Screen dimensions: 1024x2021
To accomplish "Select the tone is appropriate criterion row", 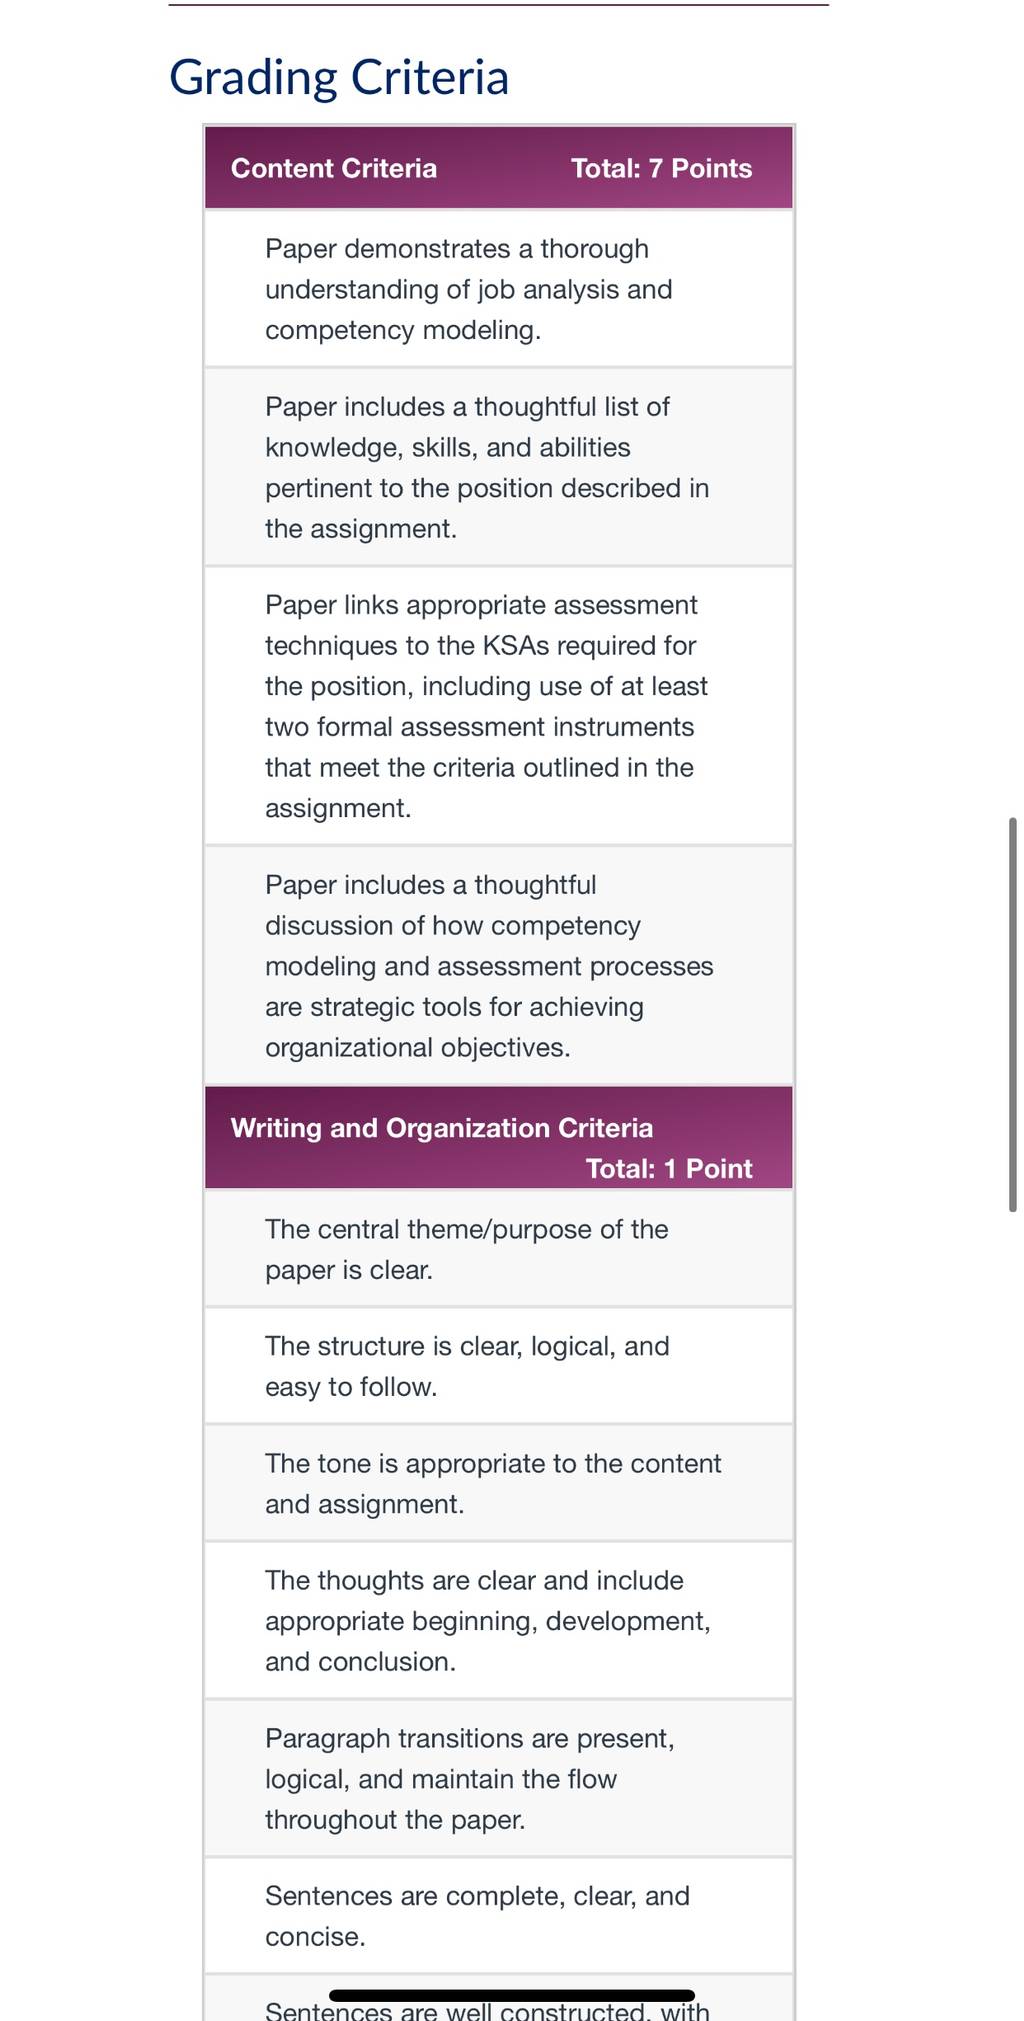I will pyautogui.click(x=499, y=1483).
